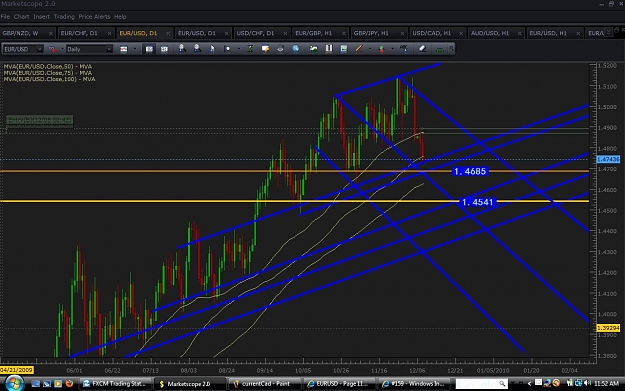The width and height of the screenshot is (625, 391).
Task: Select the orange line drawing tool
Action: (x=359, y=49)
